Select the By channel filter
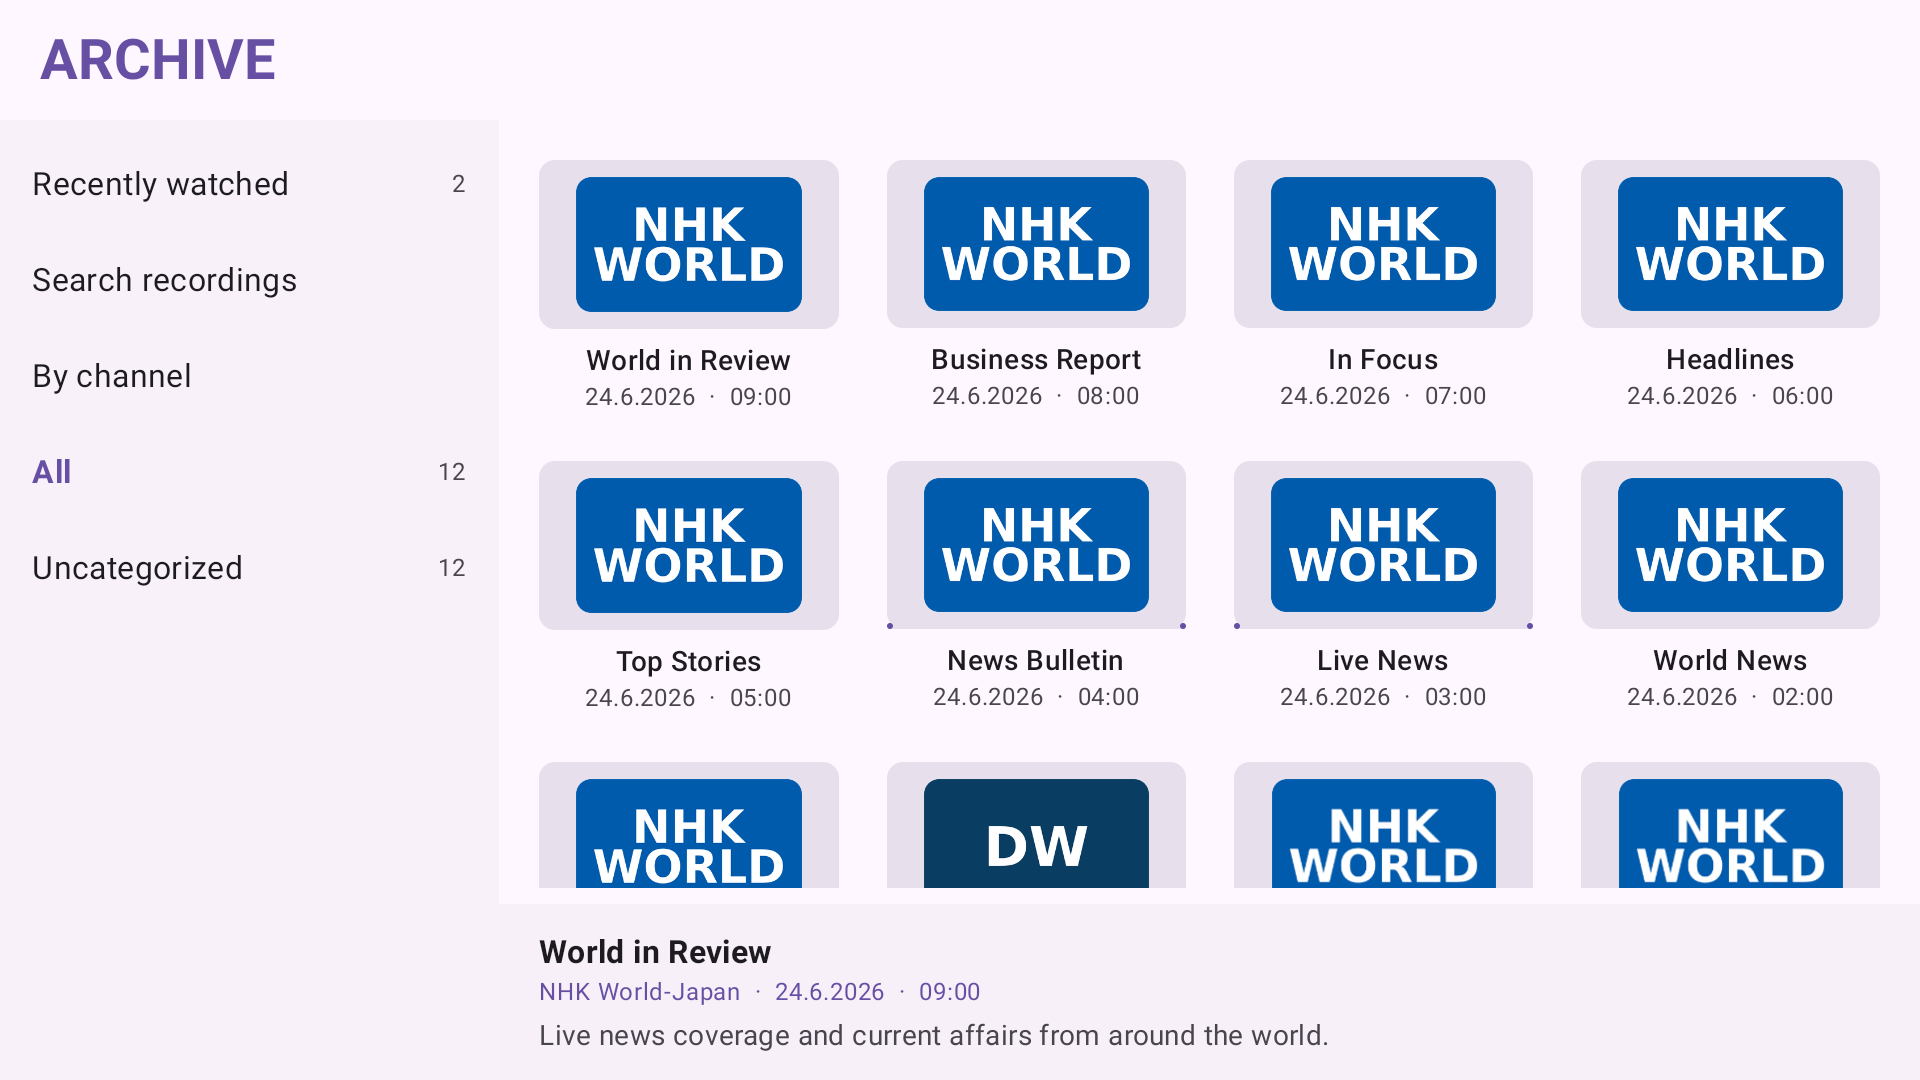This screenshot has height=1080, width=1920. point(249,376)
